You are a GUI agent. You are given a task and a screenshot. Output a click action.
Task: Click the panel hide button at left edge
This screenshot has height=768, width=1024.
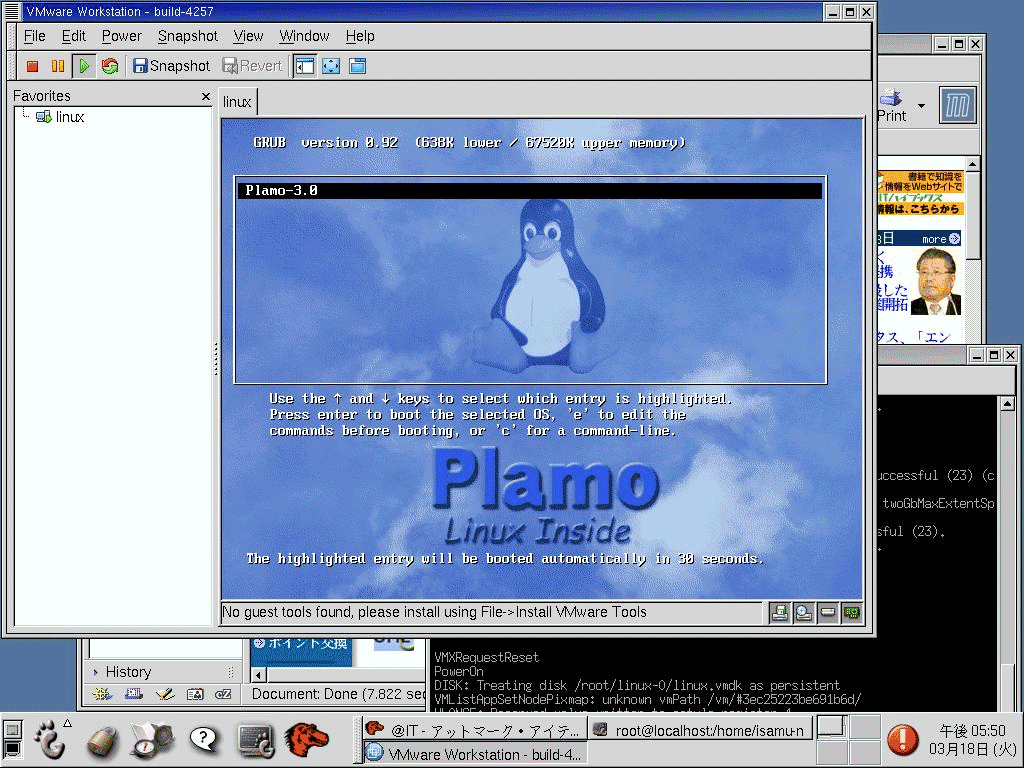pos(12,729)
